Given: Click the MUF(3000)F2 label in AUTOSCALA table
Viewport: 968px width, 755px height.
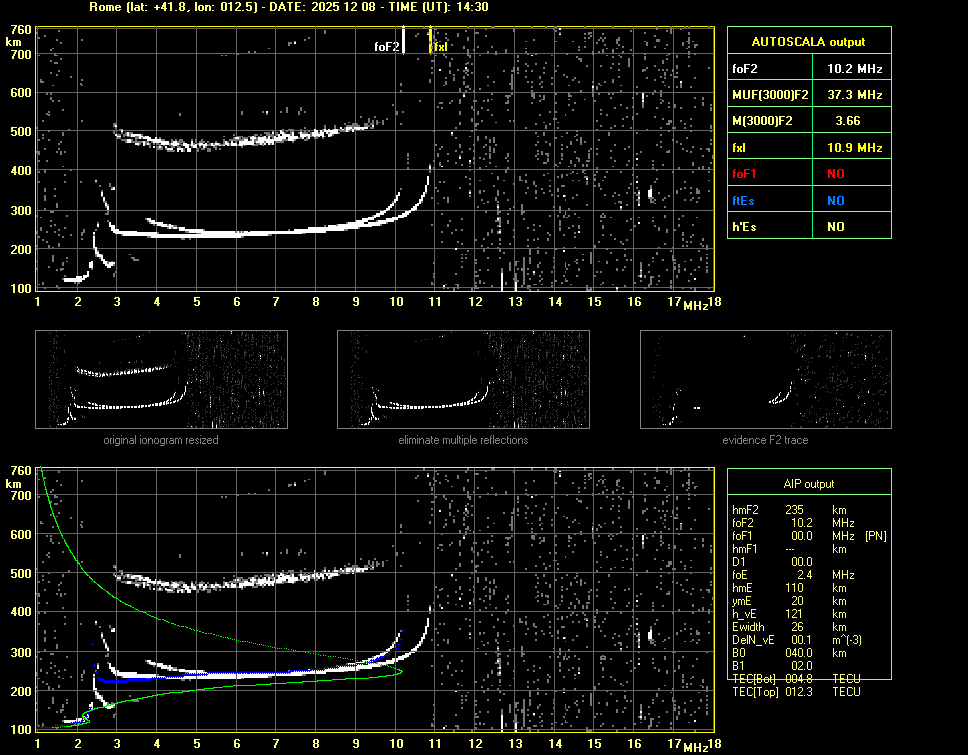Looking at the screenshot, I should 769,95.
